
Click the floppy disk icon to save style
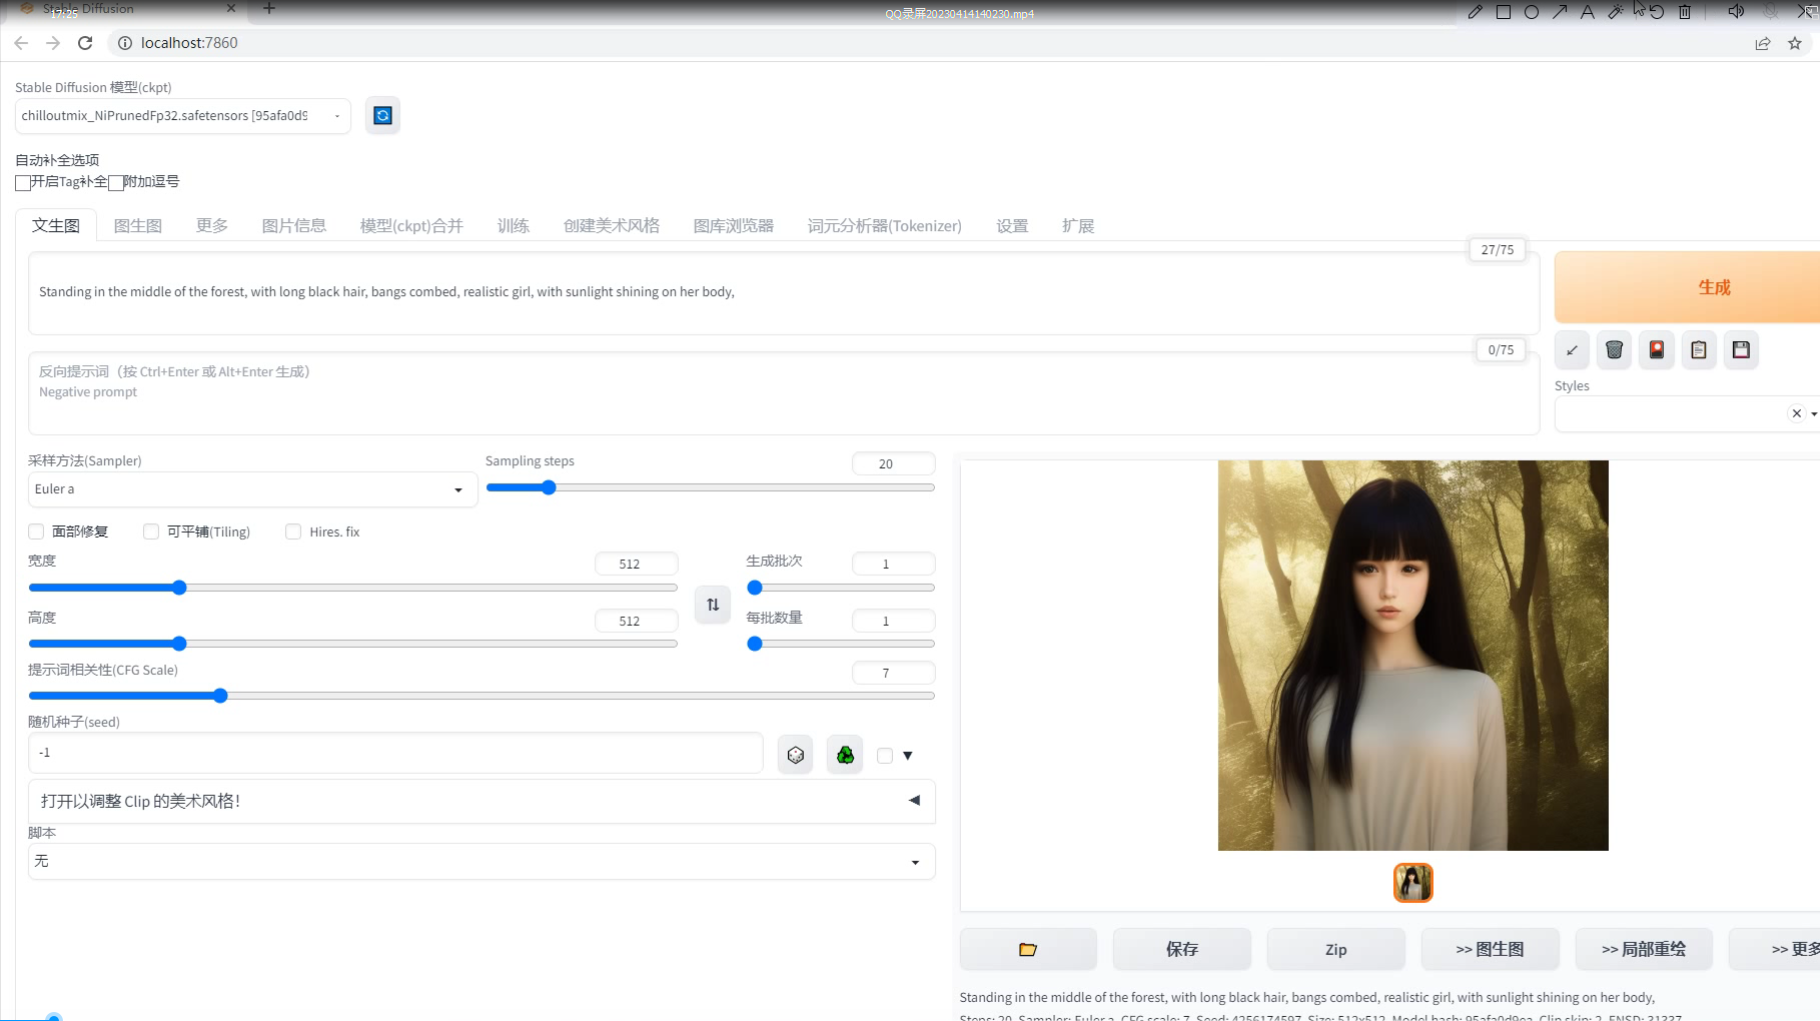pyautogui.click(x=1740, y=350)
